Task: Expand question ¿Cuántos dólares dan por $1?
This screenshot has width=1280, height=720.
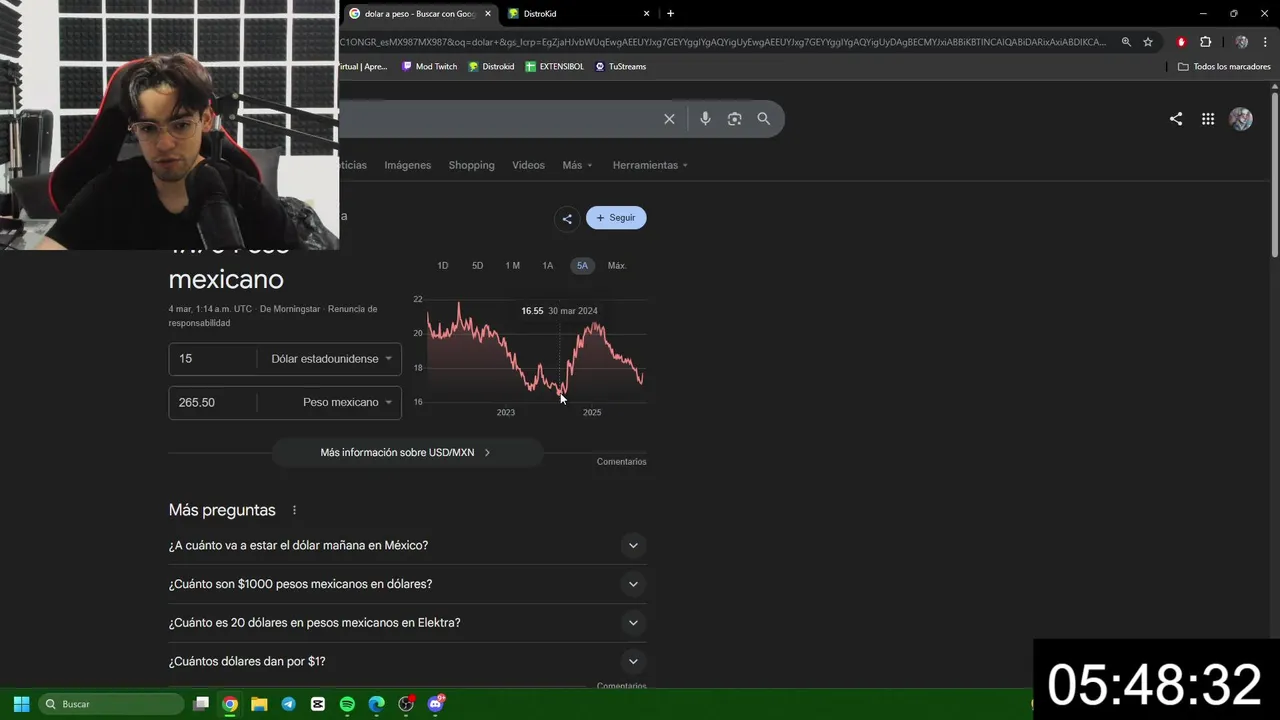Action: pyautogui.click(x=407, y=661)
